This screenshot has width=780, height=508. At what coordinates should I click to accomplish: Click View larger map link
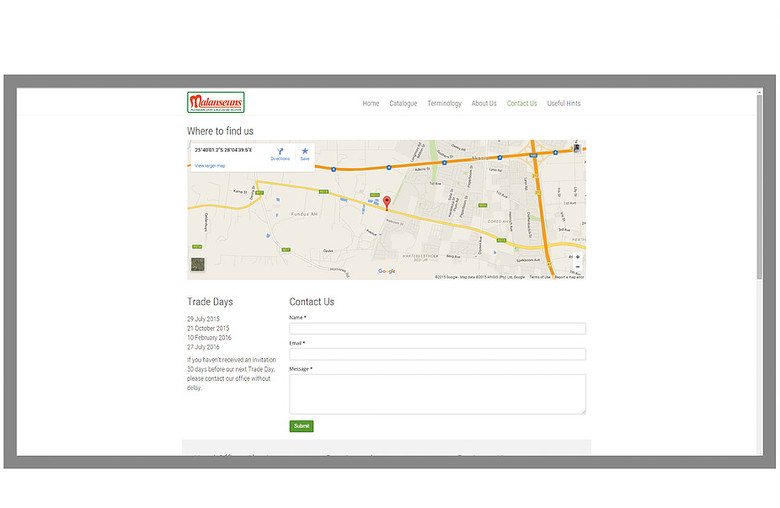coord(210,165)
